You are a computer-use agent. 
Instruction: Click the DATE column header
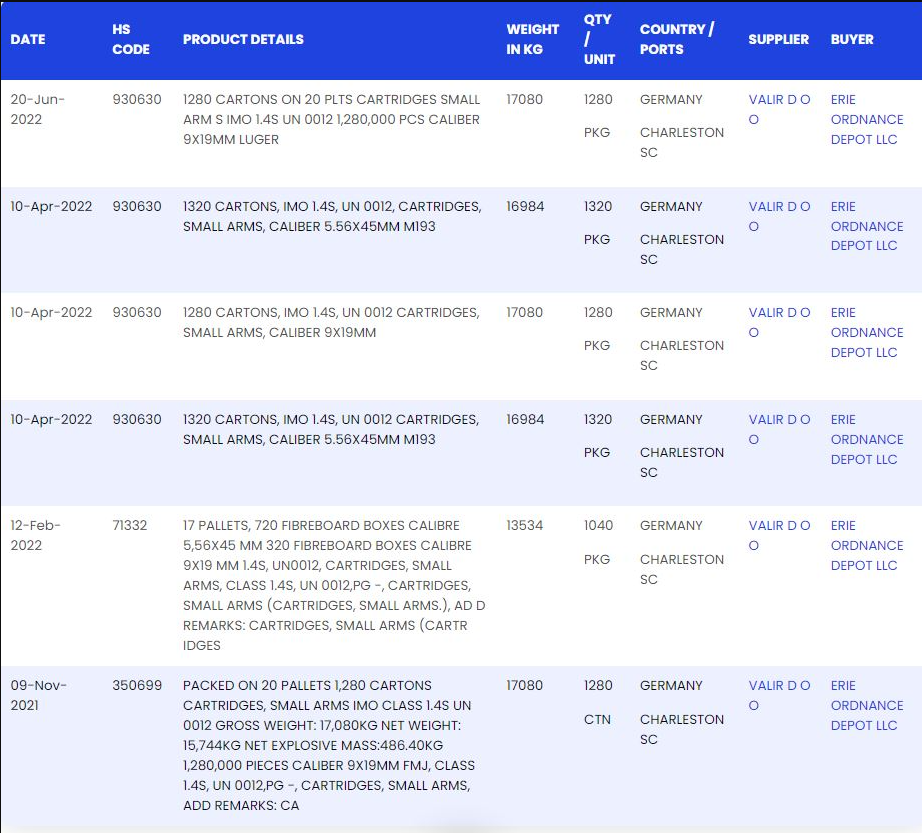pos(28,39)
